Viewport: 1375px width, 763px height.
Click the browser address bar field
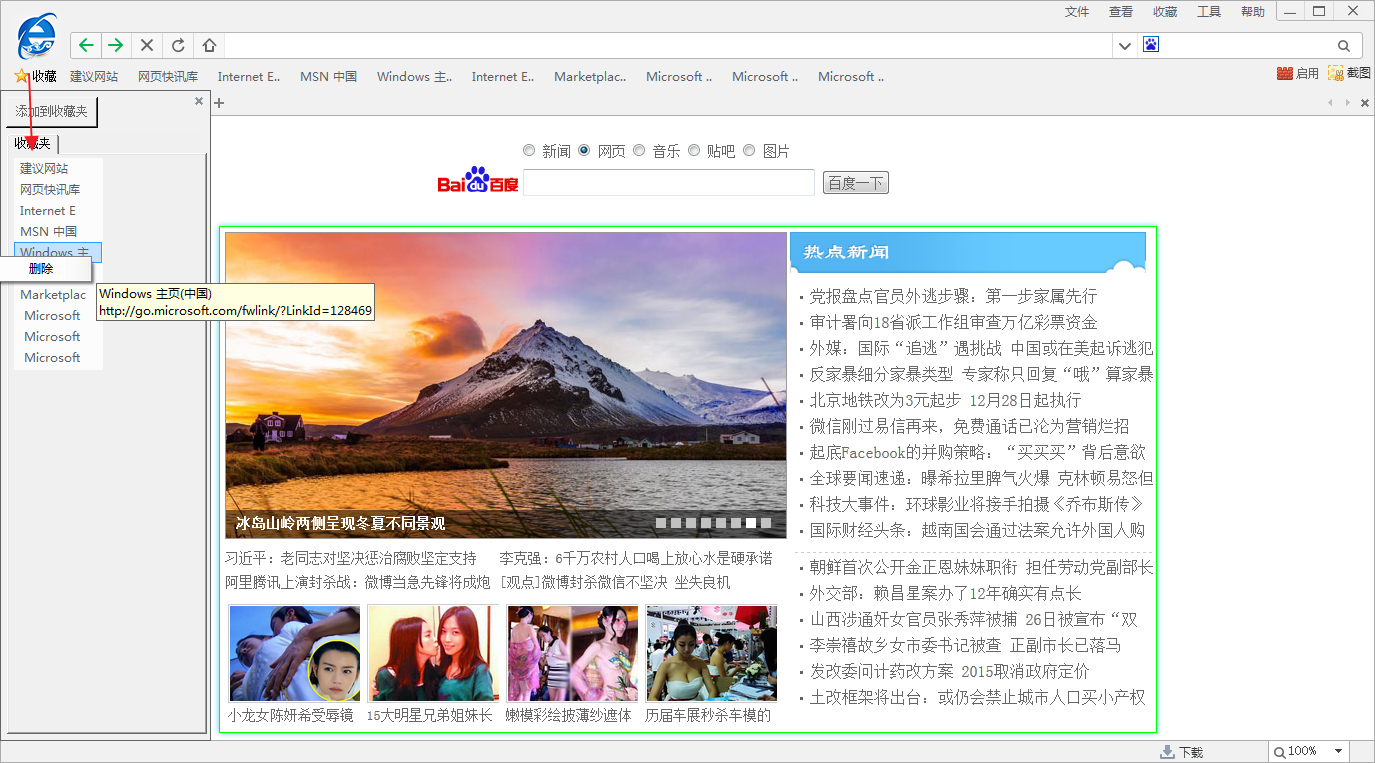(668, 45)
